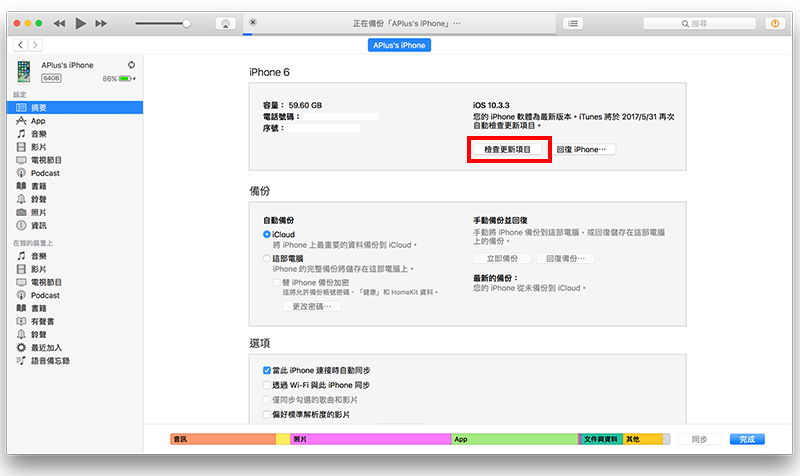Cancel the backup with the X icon

[253, 22]
